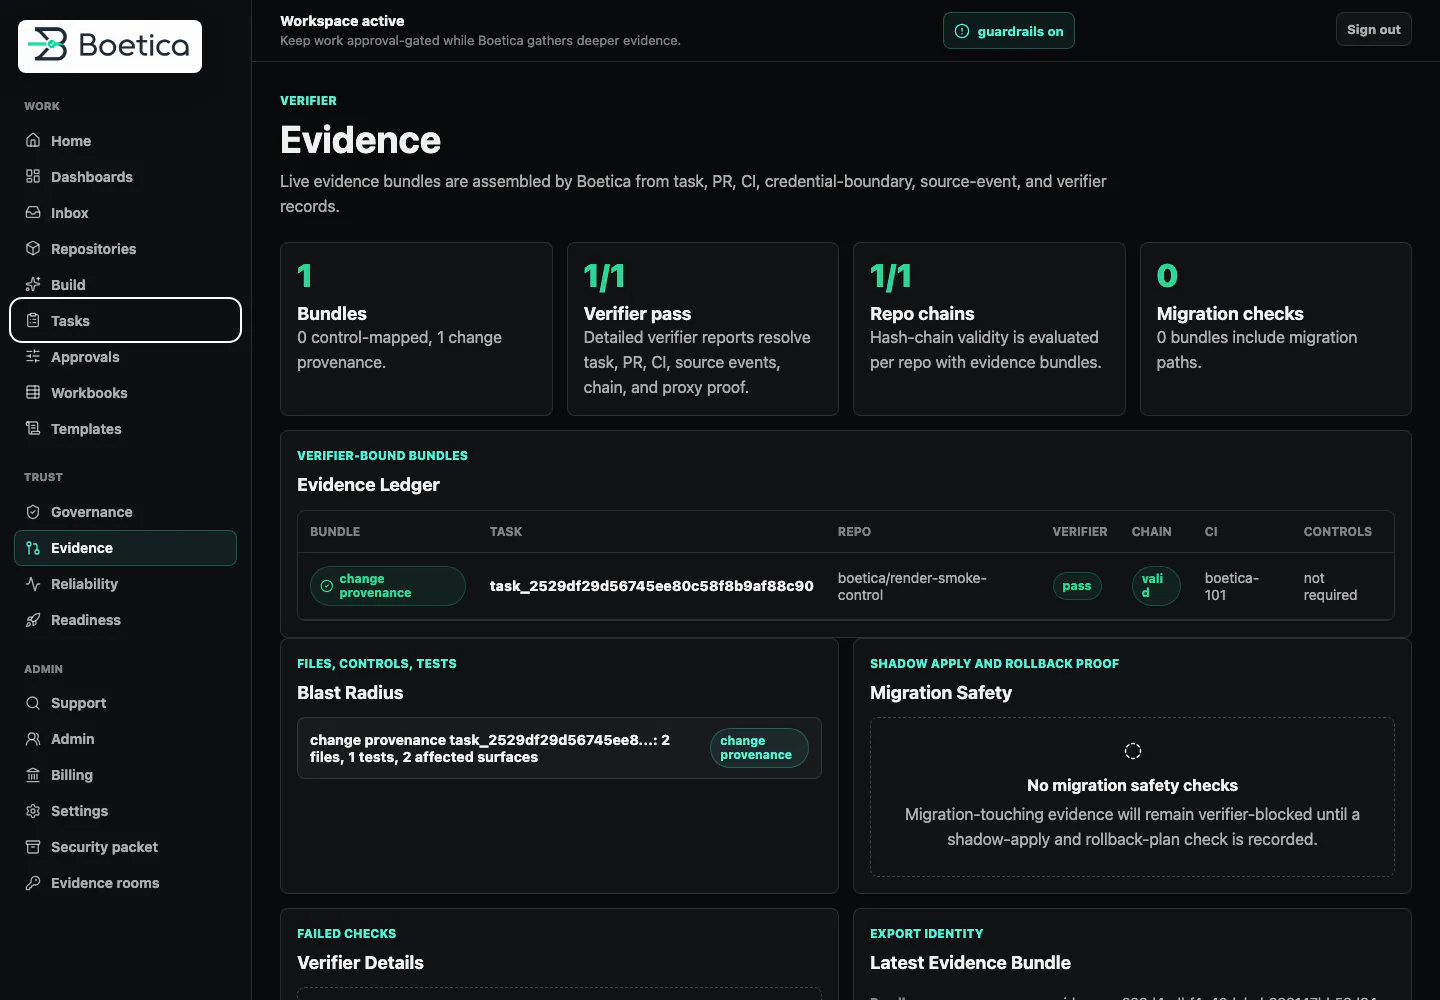Click No migration safety checks message

[x=1132, y=786]
